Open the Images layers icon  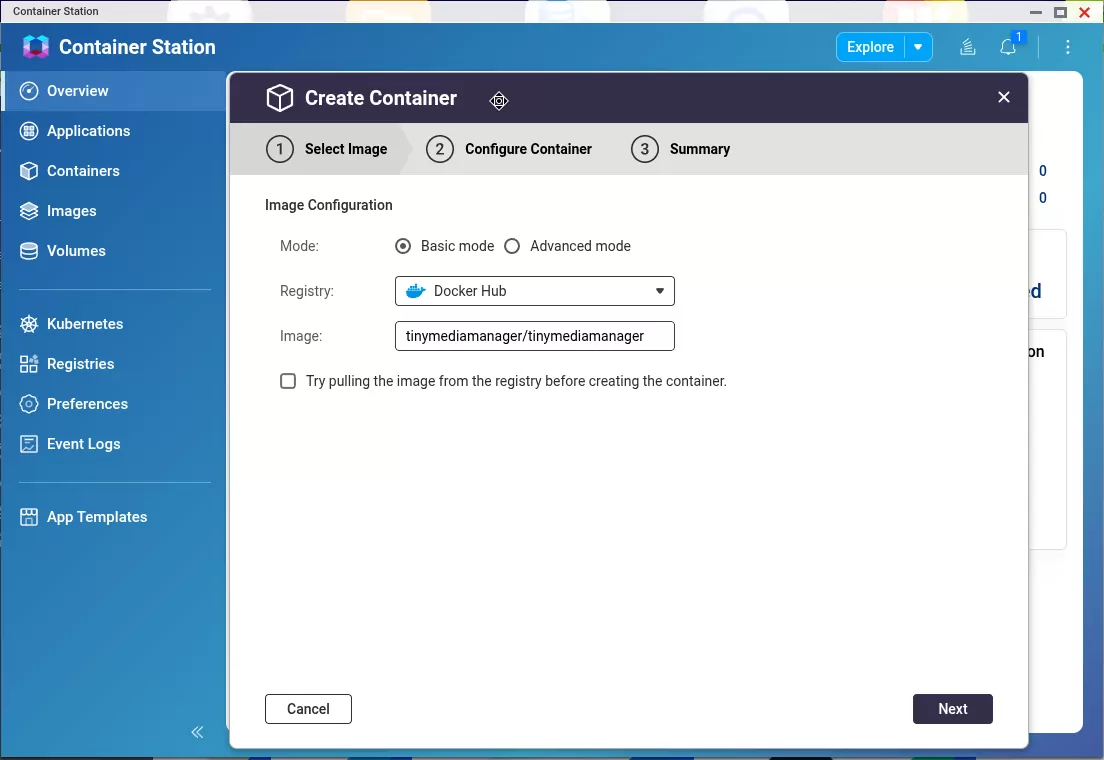point(29,211)
